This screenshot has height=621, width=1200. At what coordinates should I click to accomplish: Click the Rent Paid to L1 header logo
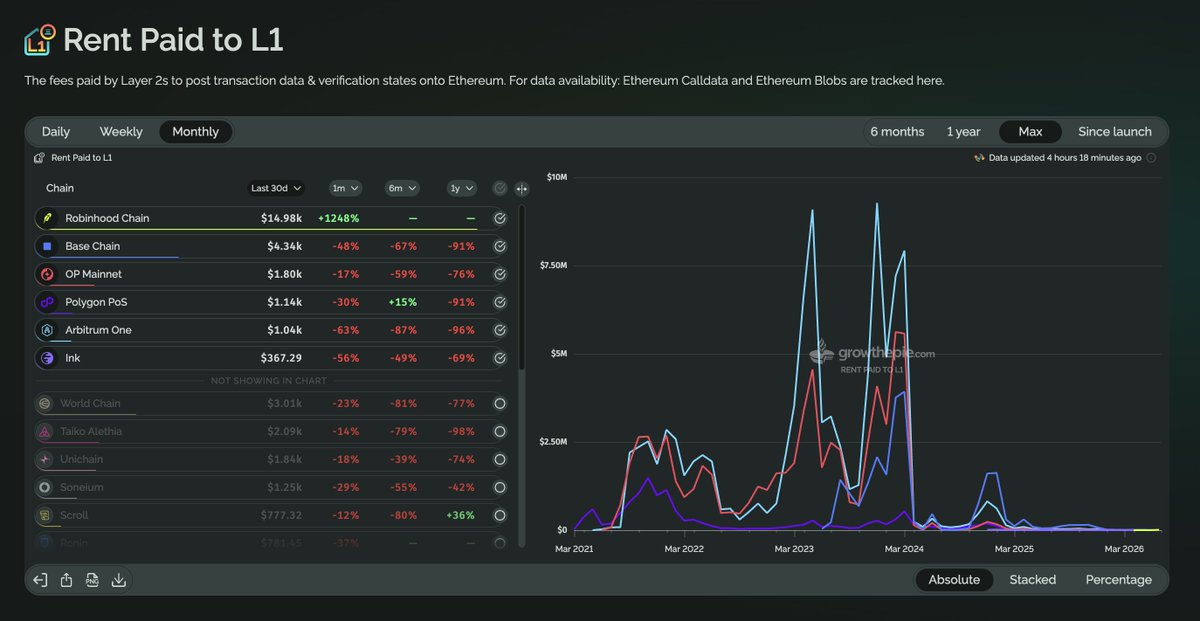pos(40,40)
